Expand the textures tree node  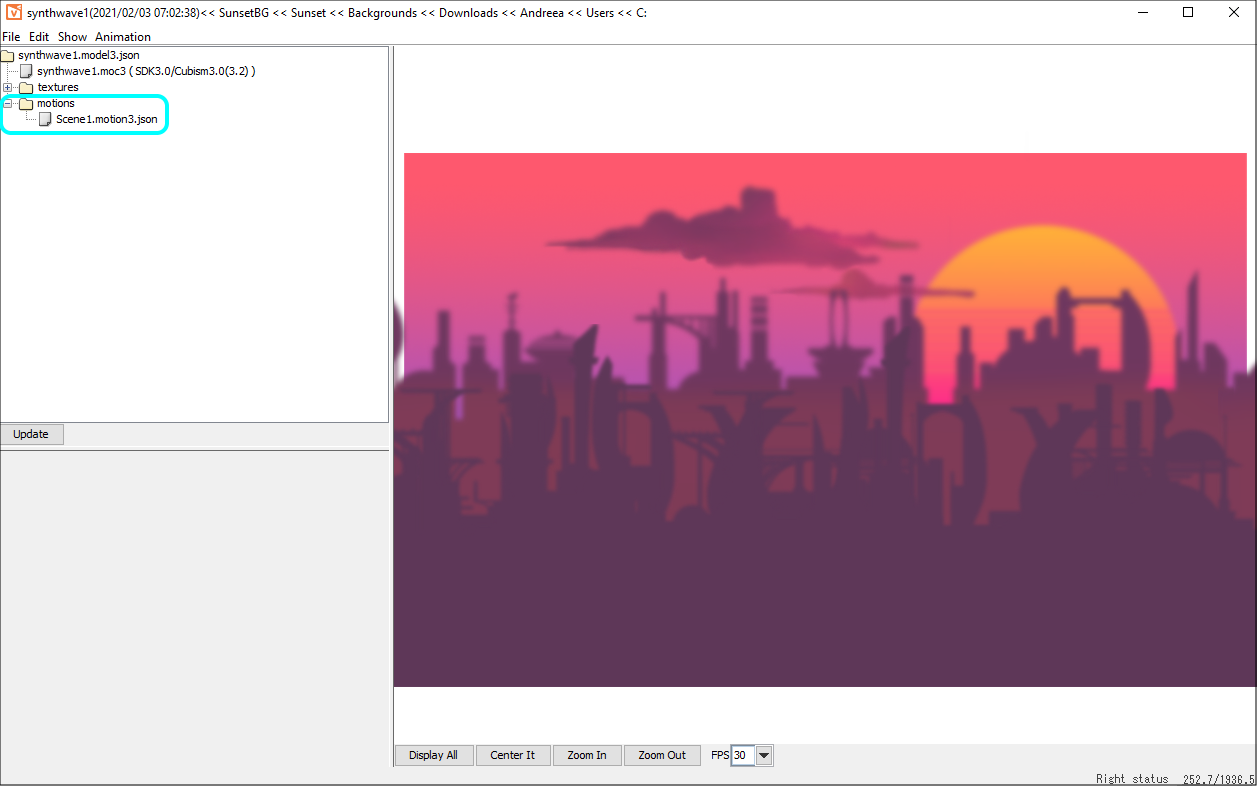click(x=8, y=88)
